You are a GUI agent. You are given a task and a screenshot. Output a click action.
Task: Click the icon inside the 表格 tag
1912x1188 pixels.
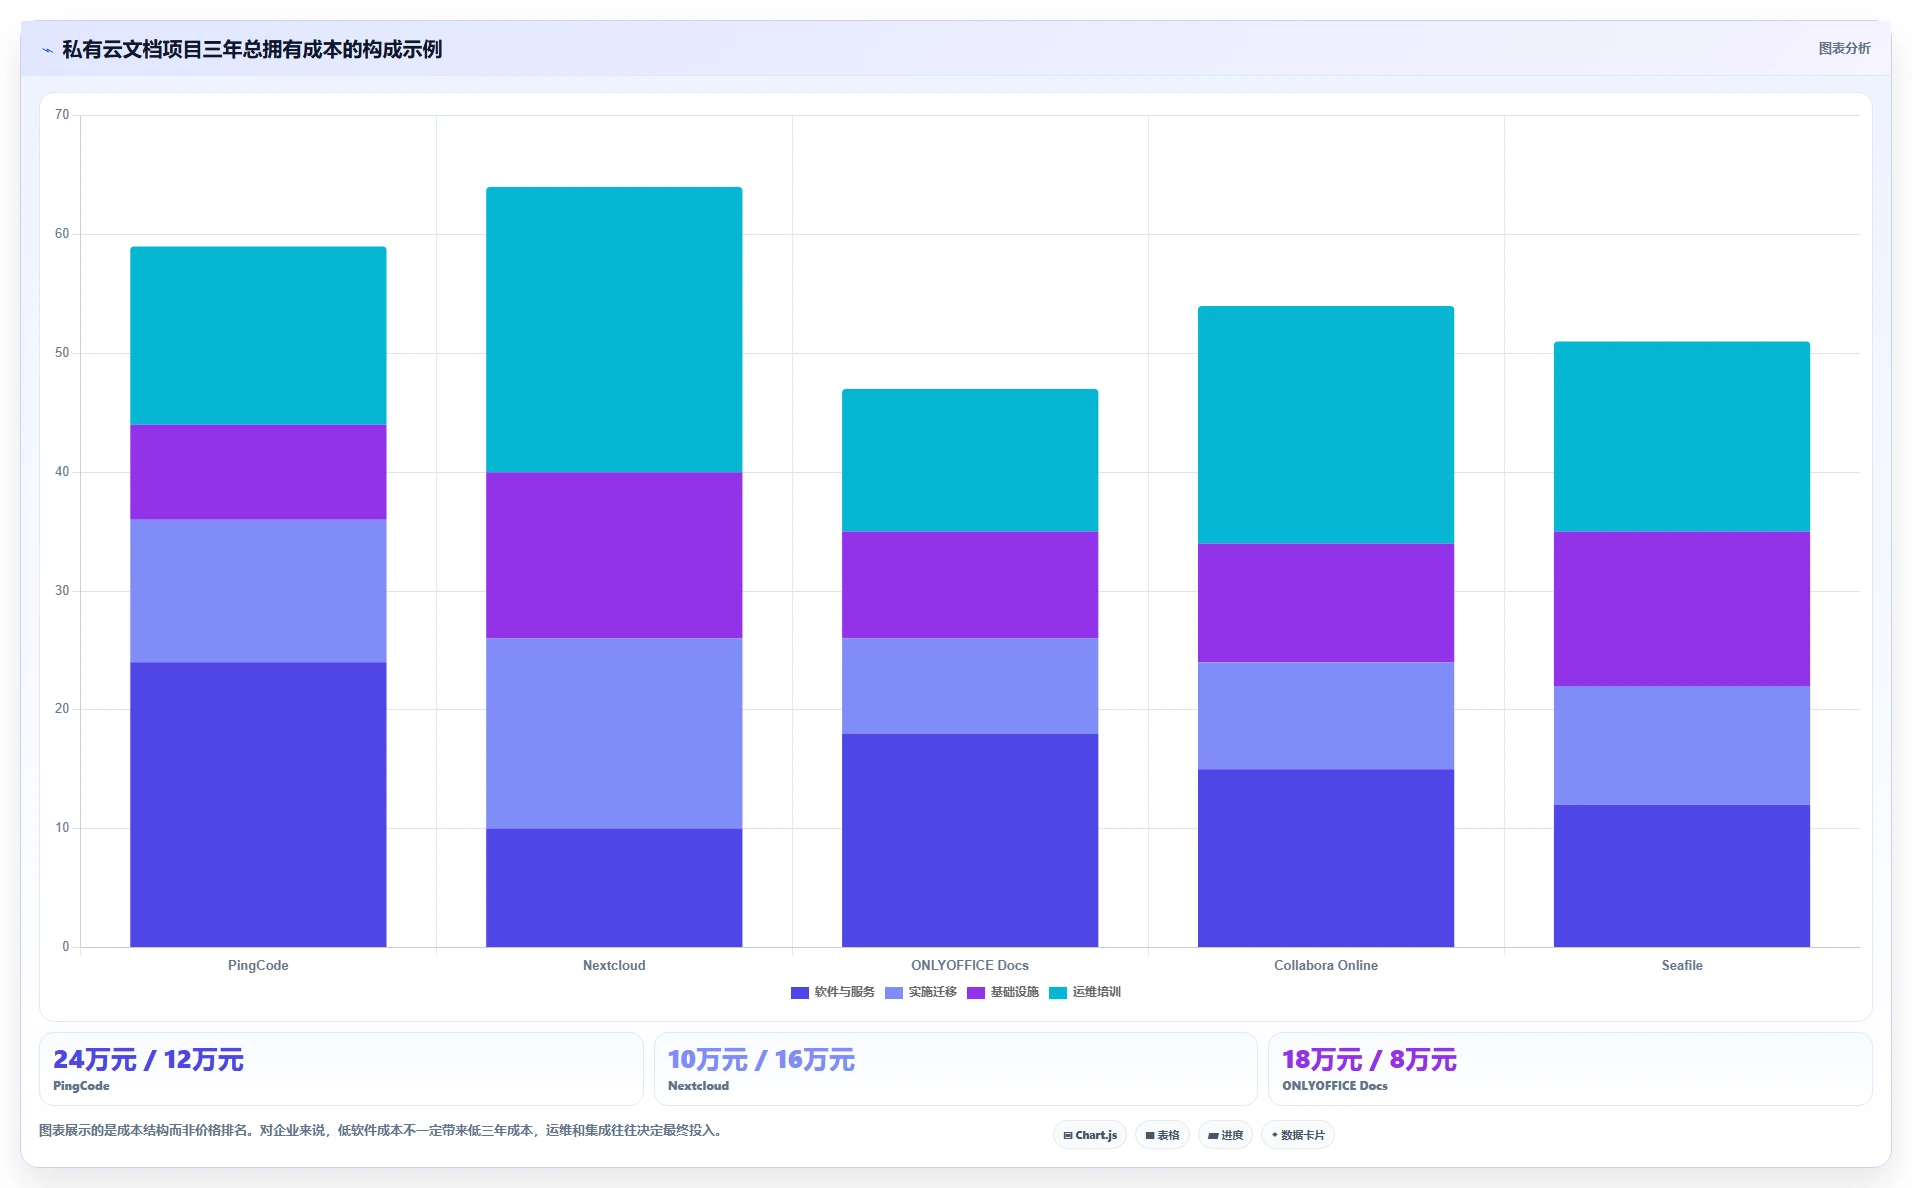click(x=1150, y=1136)
